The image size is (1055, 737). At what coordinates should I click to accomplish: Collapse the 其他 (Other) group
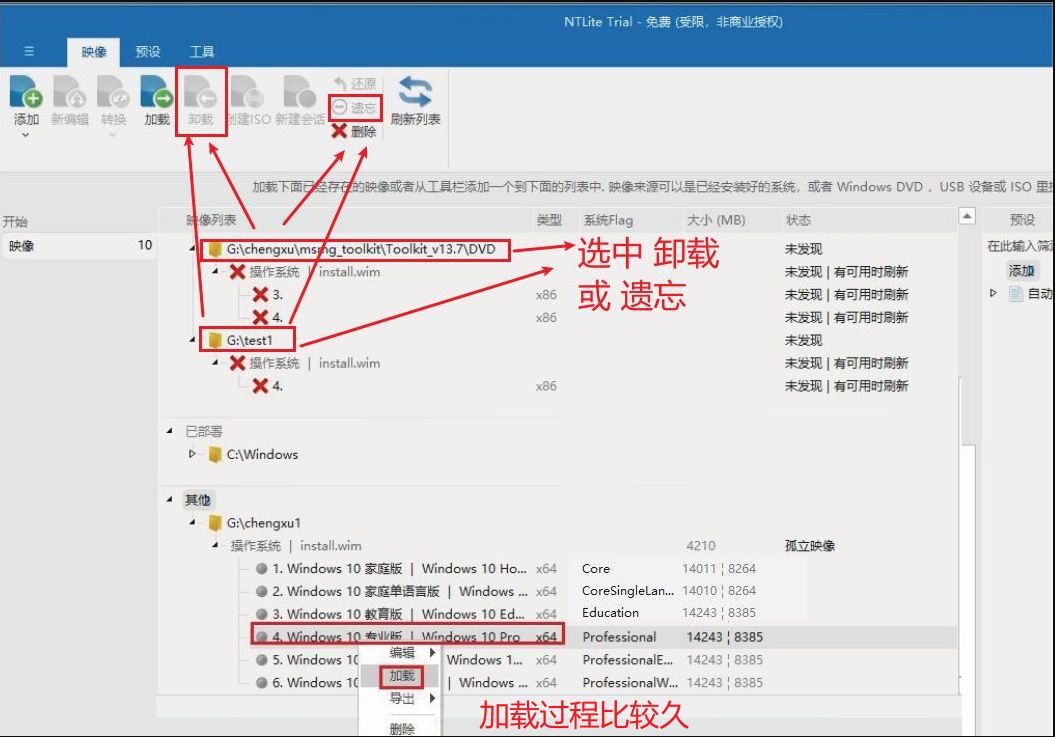tap(169, 500)
